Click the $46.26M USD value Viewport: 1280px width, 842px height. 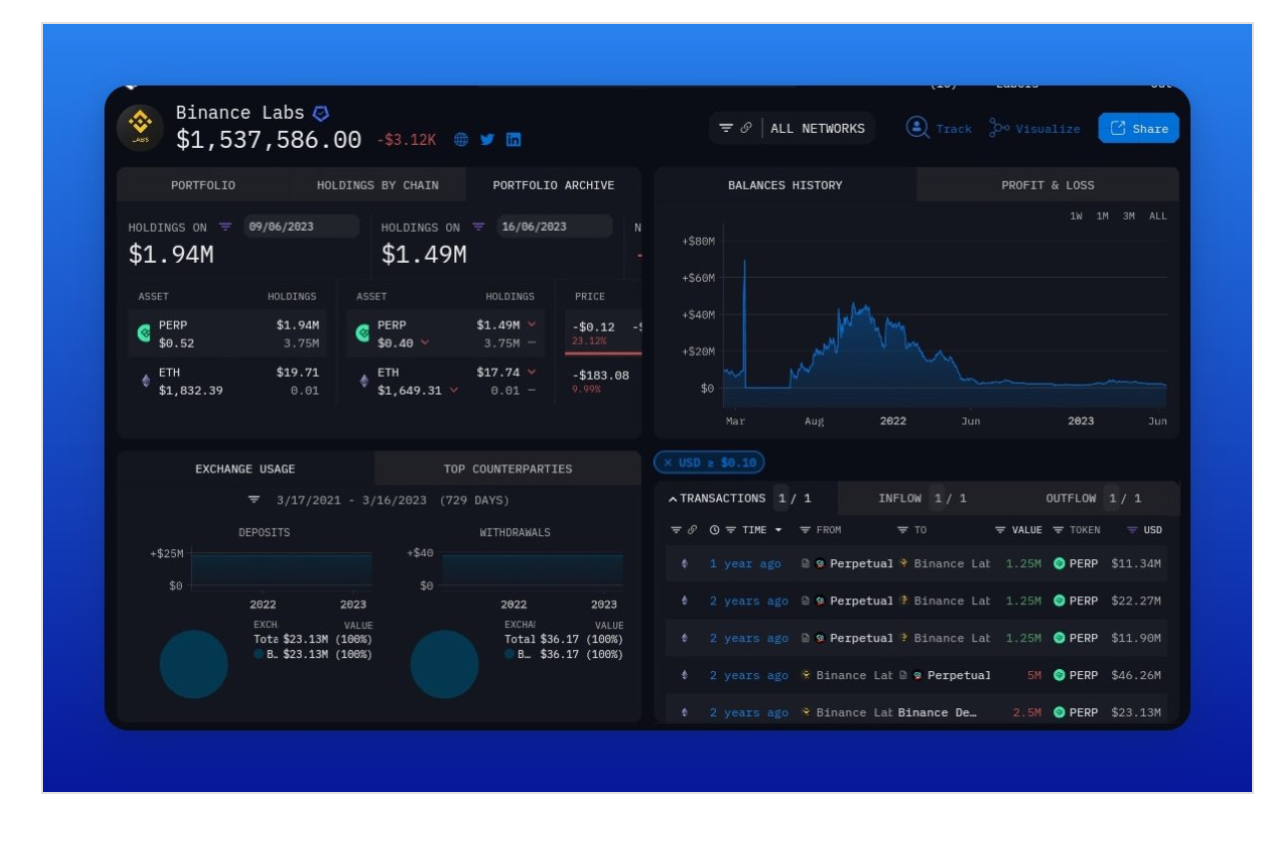pyautogui.click(x=1136, y=675)
